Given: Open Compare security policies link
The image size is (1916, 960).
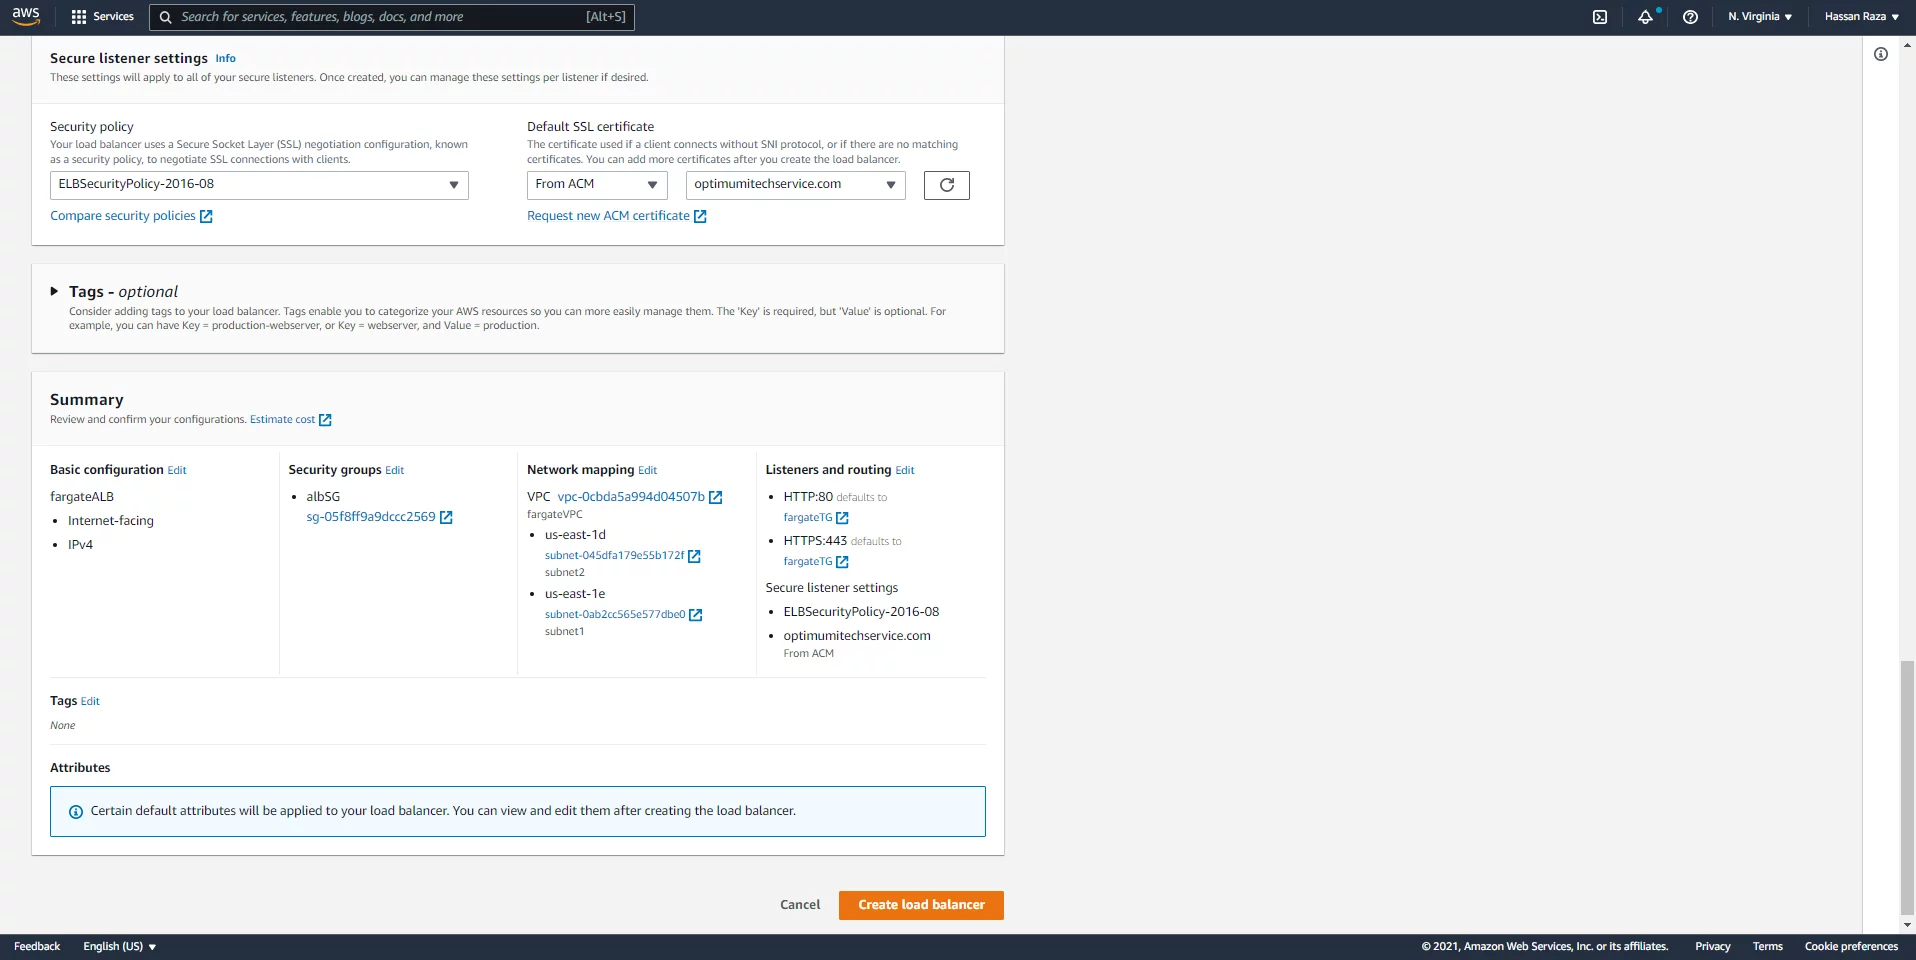Looking at the screenshot, I should click(123, 216).
